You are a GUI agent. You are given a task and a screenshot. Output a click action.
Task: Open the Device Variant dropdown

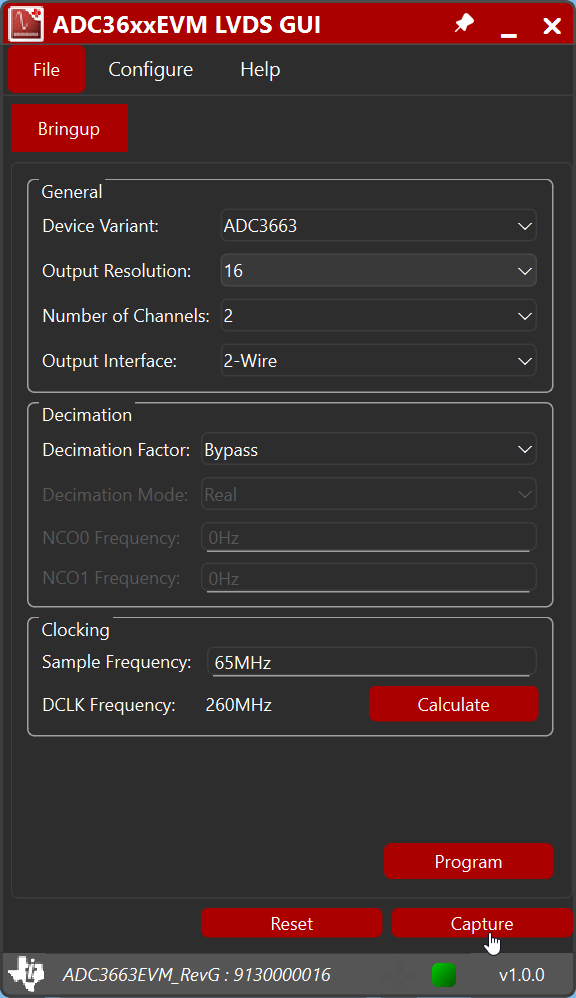378,225
